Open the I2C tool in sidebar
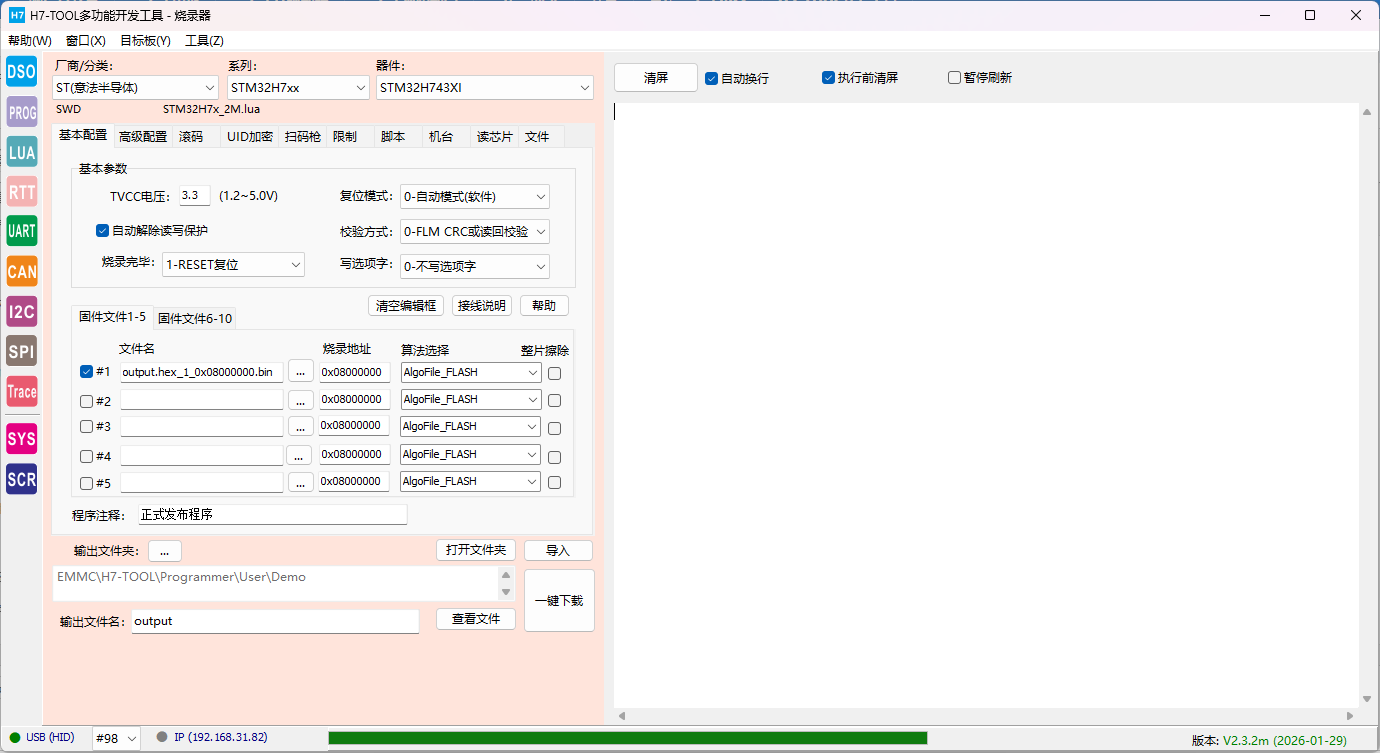The height and width of the screenshot is (753, 1380). (21, 311)
